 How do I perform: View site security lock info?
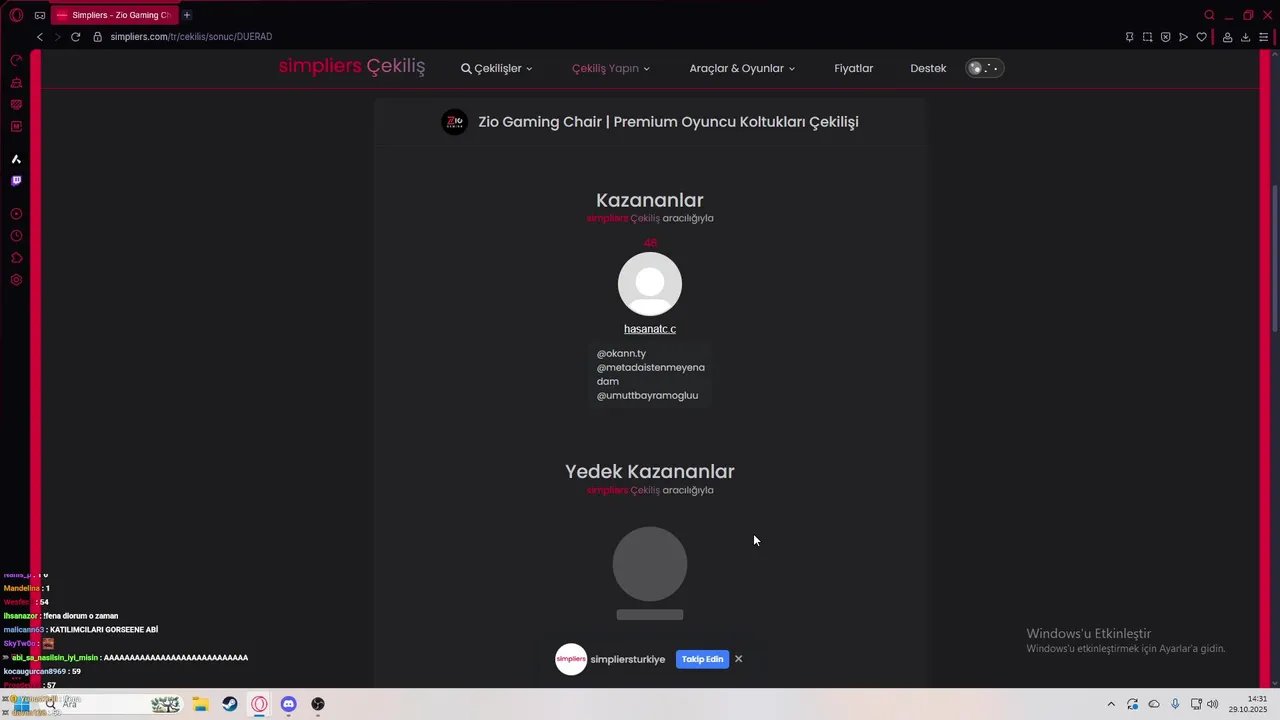coord(98,37)
